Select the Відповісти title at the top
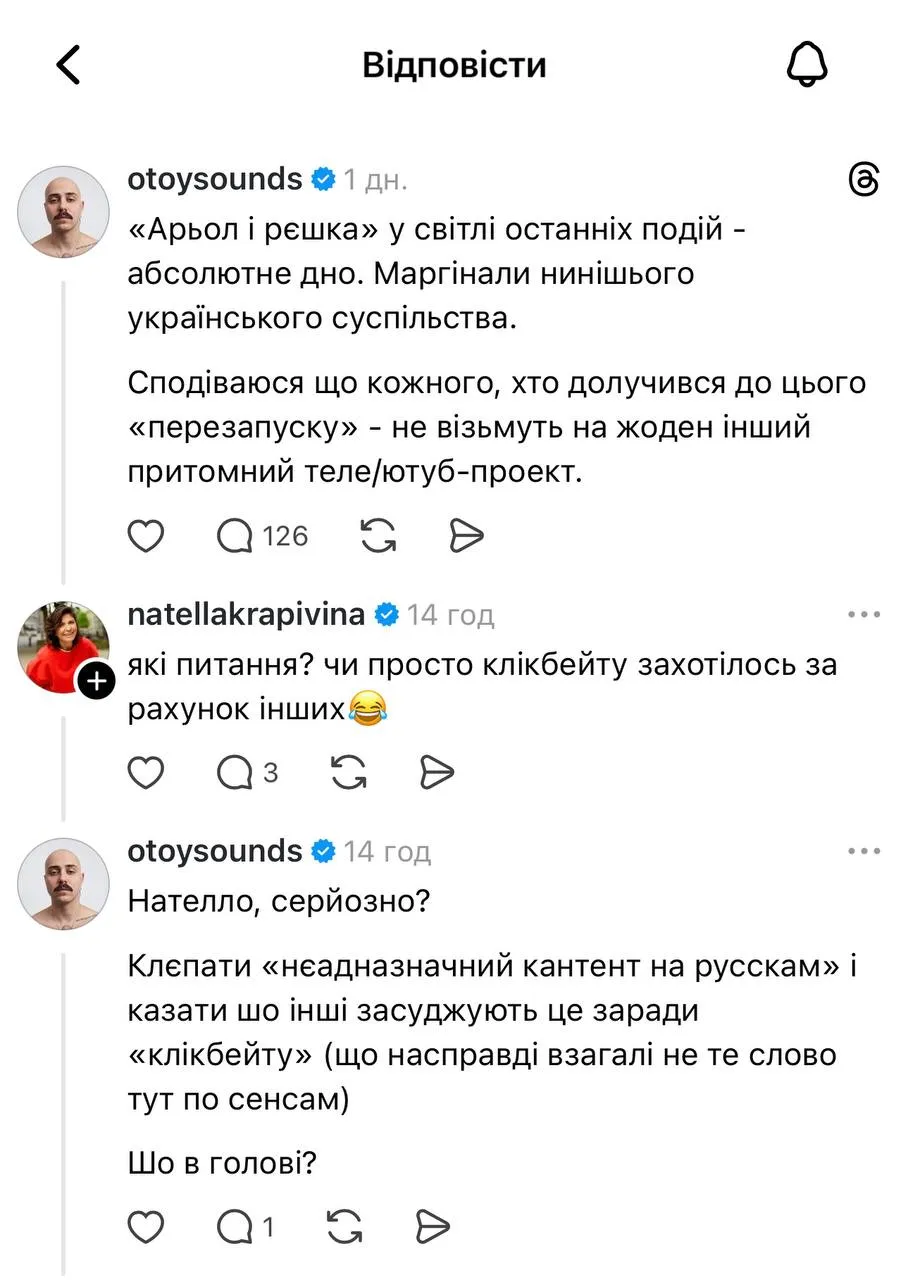 click(x=454, y=63)
